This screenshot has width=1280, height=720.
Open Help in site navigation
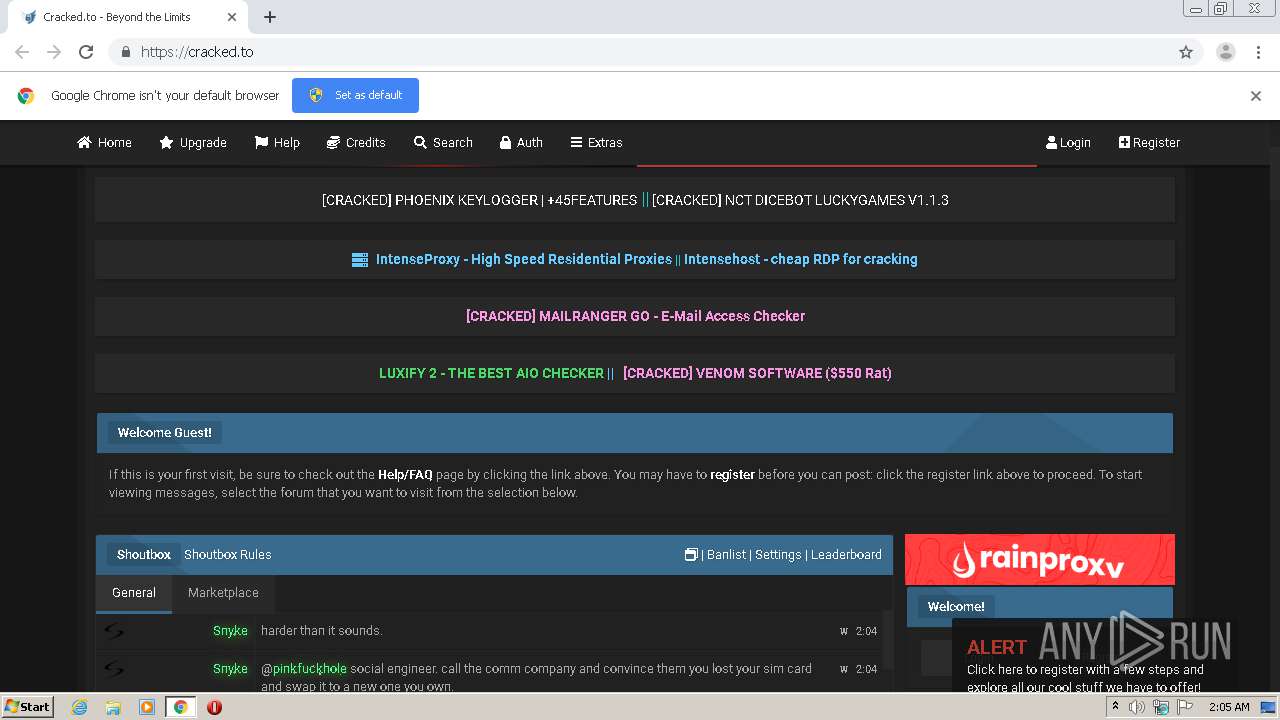(x=277, y=142)
